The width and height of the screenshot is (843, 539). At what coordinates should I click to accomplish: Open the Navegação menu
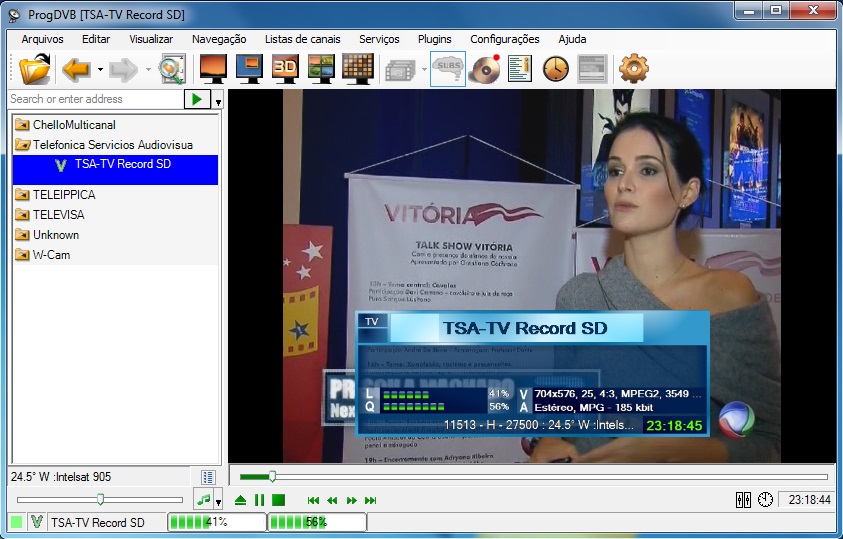219,39
